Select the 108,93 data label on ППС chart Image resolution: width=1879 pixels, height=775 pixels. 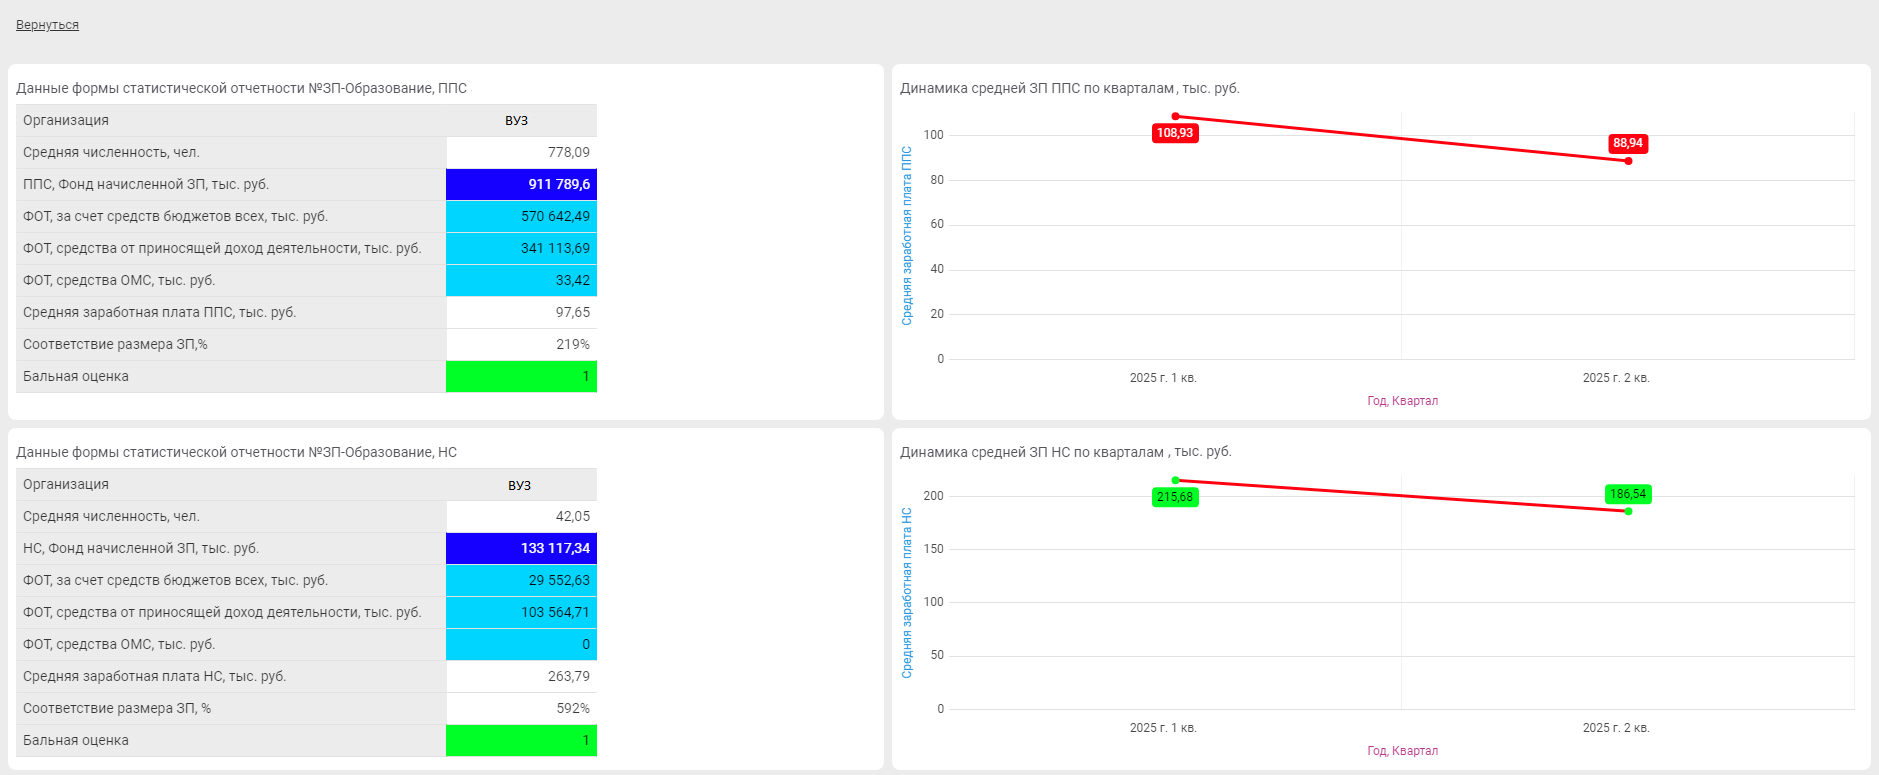click(1174, 133)
